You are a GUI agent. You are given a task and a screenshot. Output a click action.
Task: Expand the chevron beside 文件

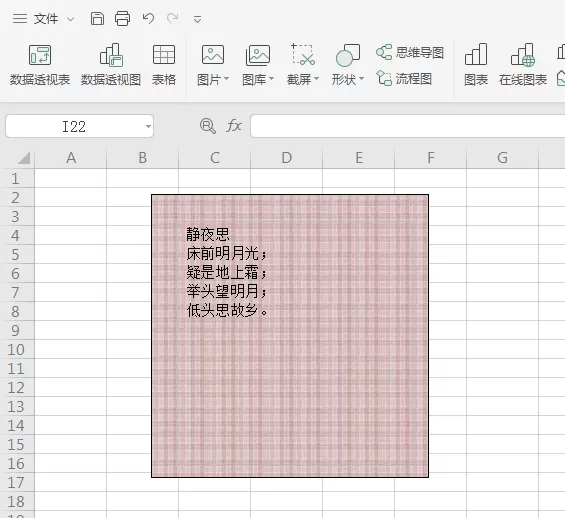(x=71, y=19)
